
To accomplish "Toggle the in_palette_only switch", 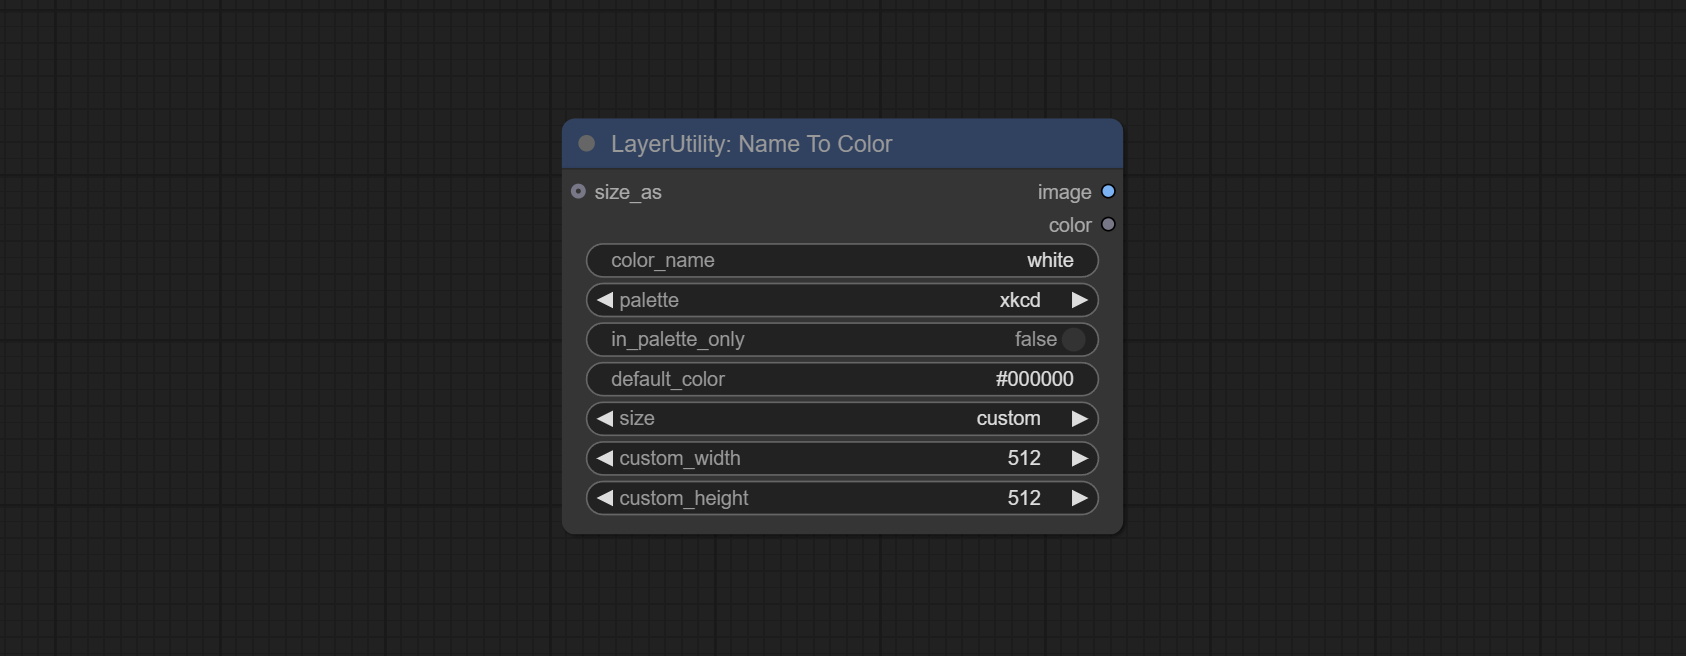I will click(1073, 340).
